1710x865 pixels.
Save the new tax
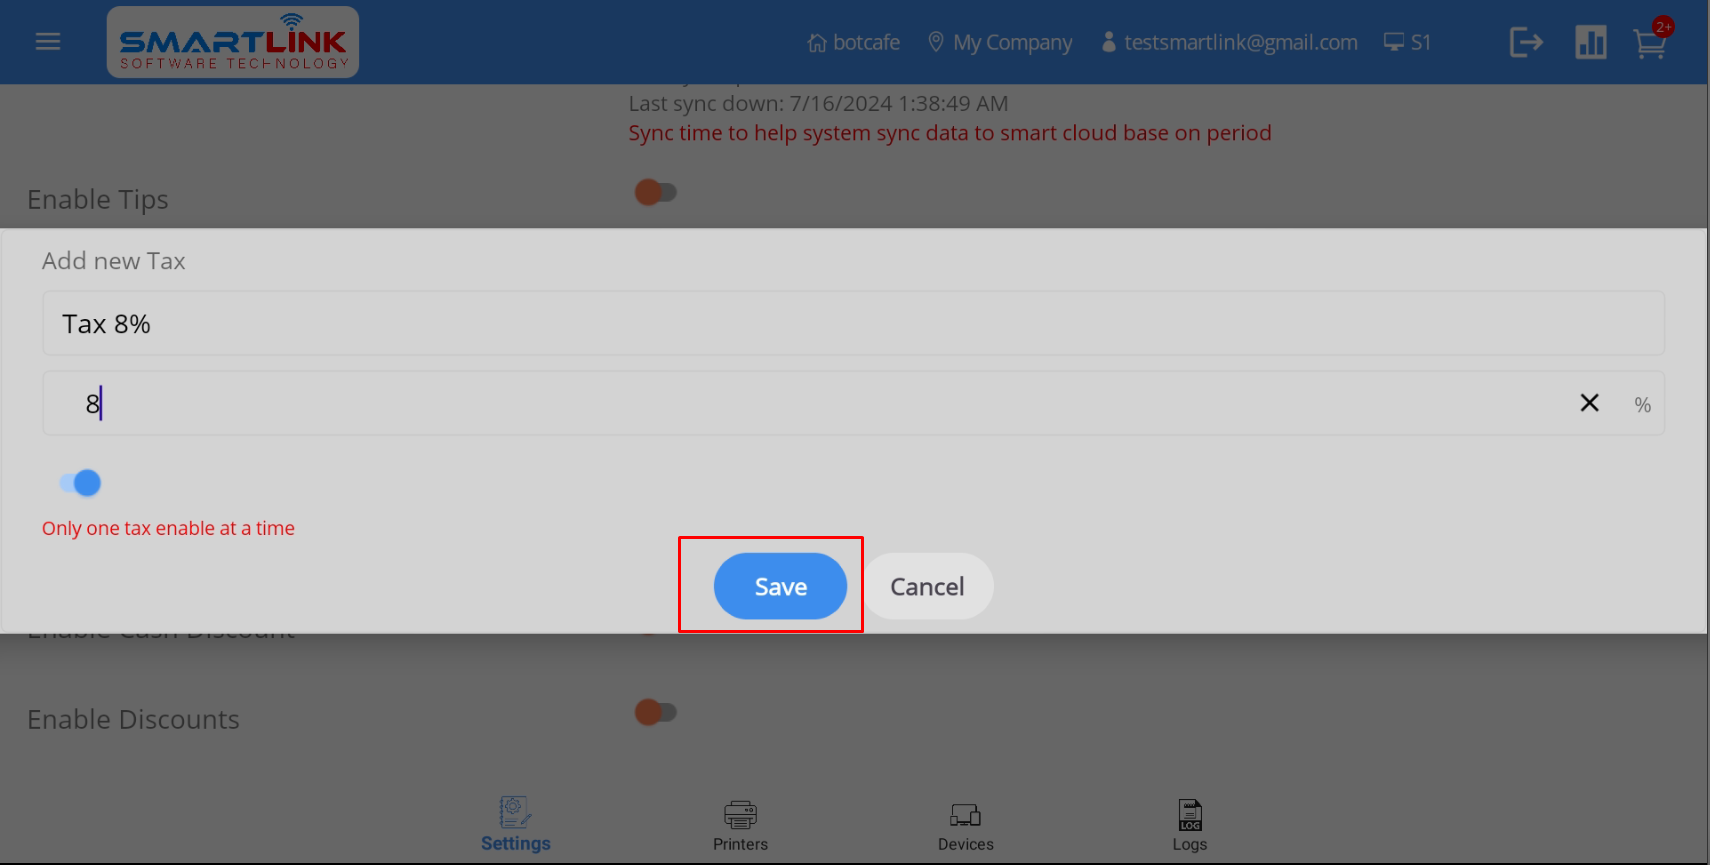(780, 586)
